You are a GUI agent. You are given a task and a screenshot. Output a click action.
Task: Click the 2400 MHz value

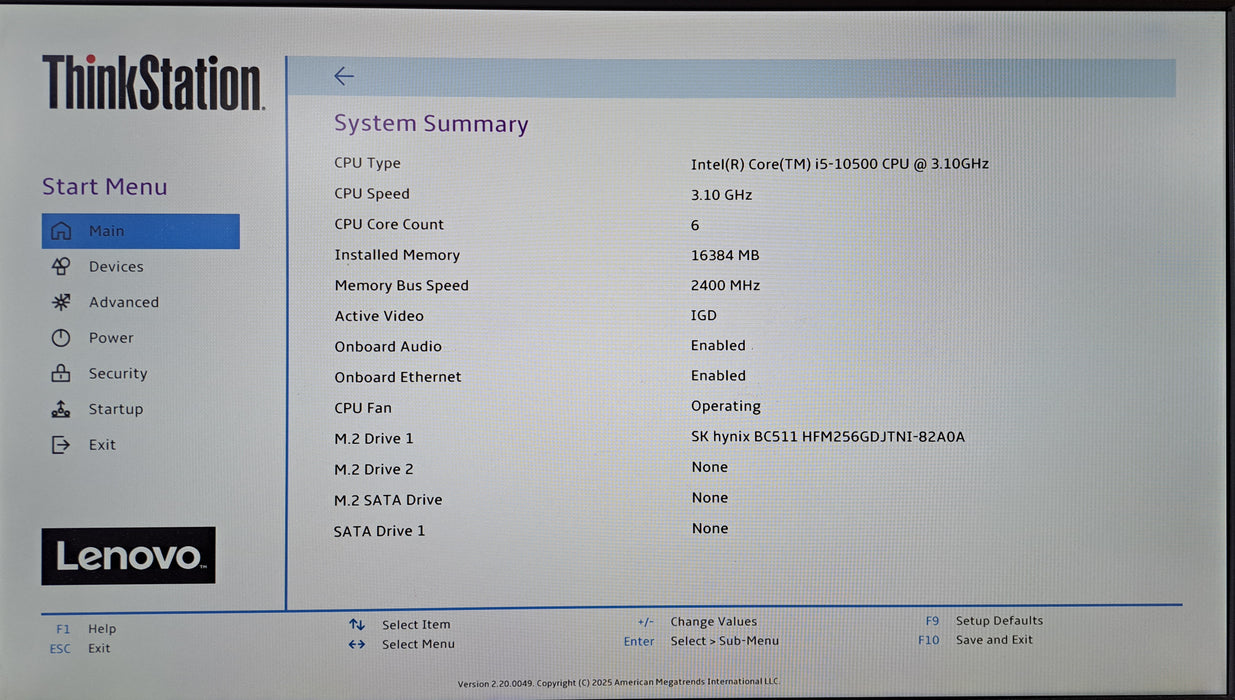(x=725, y=286)
